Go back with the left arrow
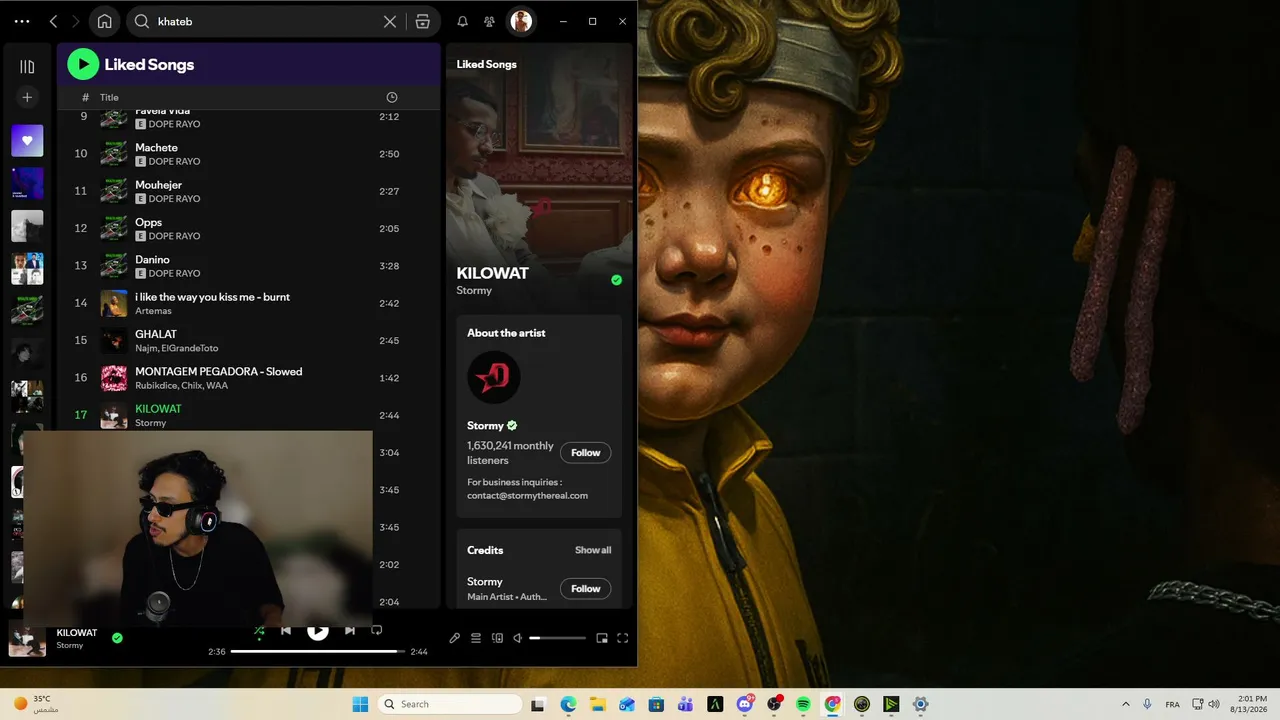This screenshot has height=720, width=1280. (x=53, y=21)
